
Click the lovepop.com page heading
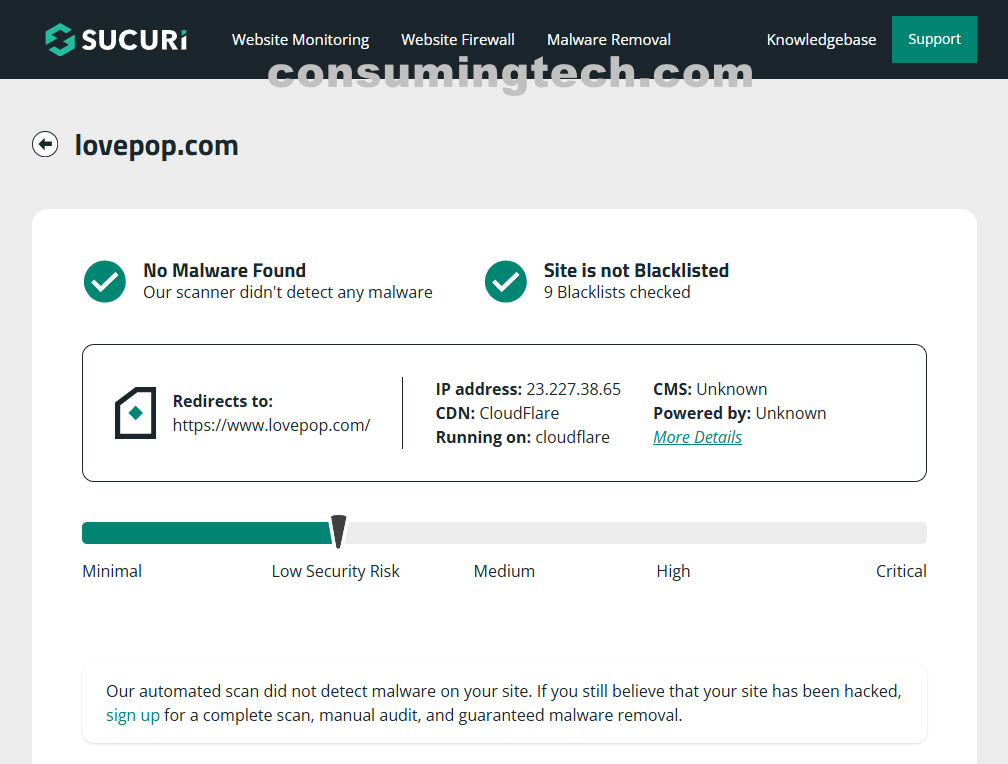point(156,145)
